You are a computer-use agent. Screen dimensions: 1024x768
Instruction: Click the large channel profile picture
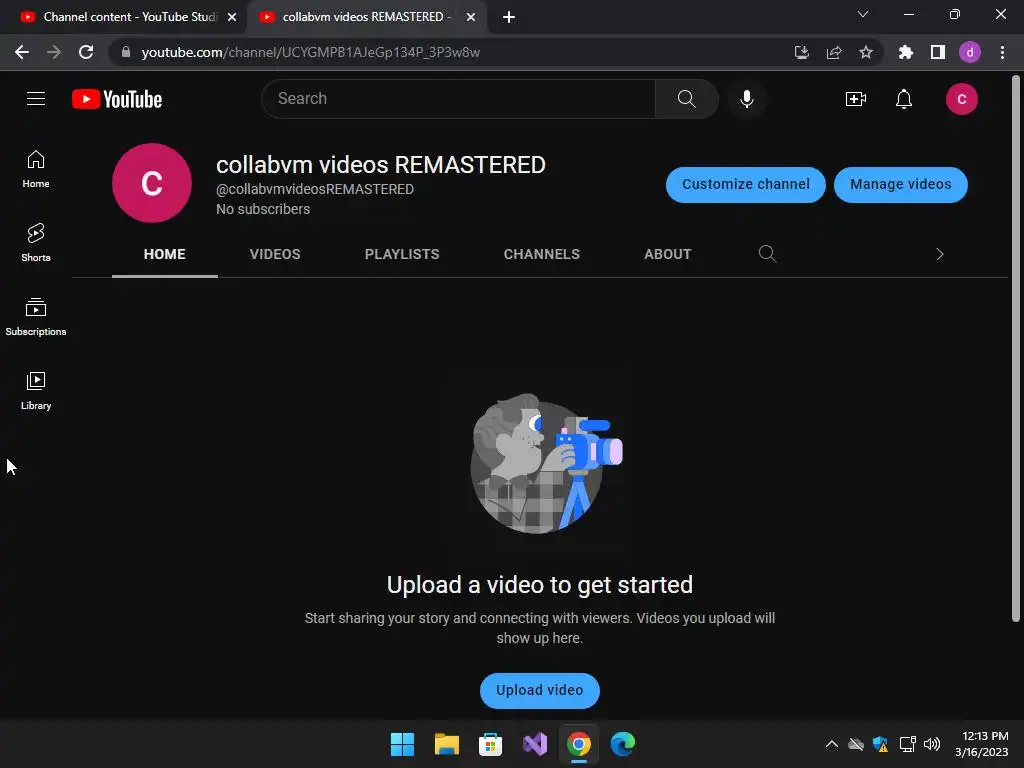(152, 183)
